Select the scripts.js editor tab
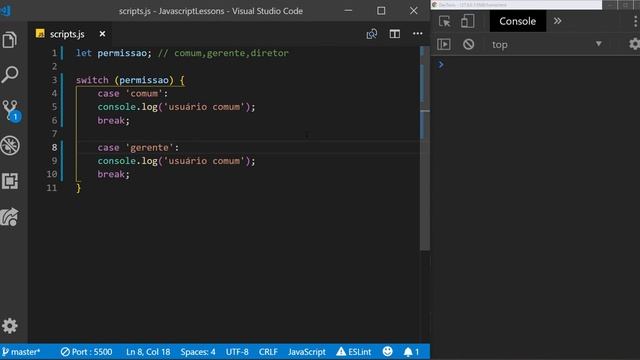The image size is (640, 360). click(67, 34)
